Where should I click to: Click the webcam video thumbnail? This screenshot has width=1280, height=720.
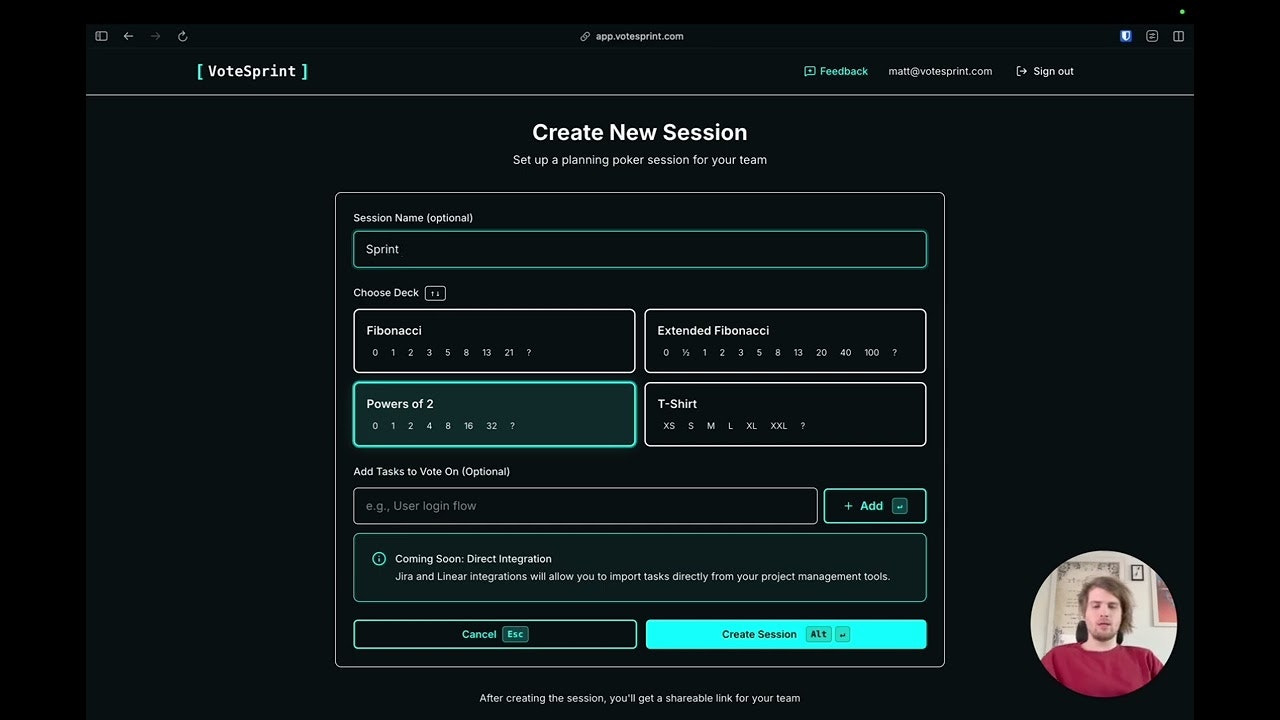coord(1104,624)
